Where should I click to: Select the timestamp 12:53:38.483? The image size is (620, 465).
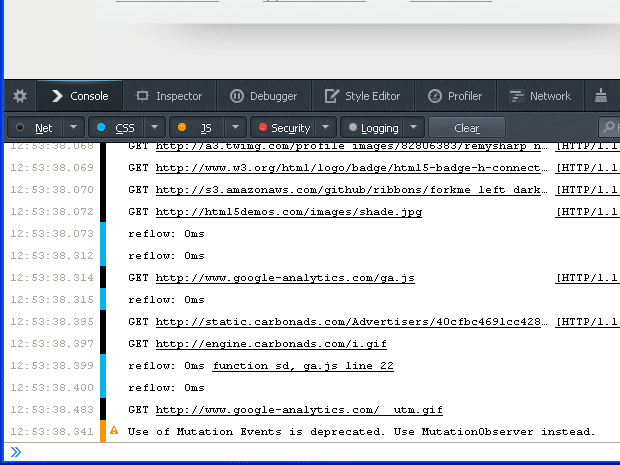point(52,410)
